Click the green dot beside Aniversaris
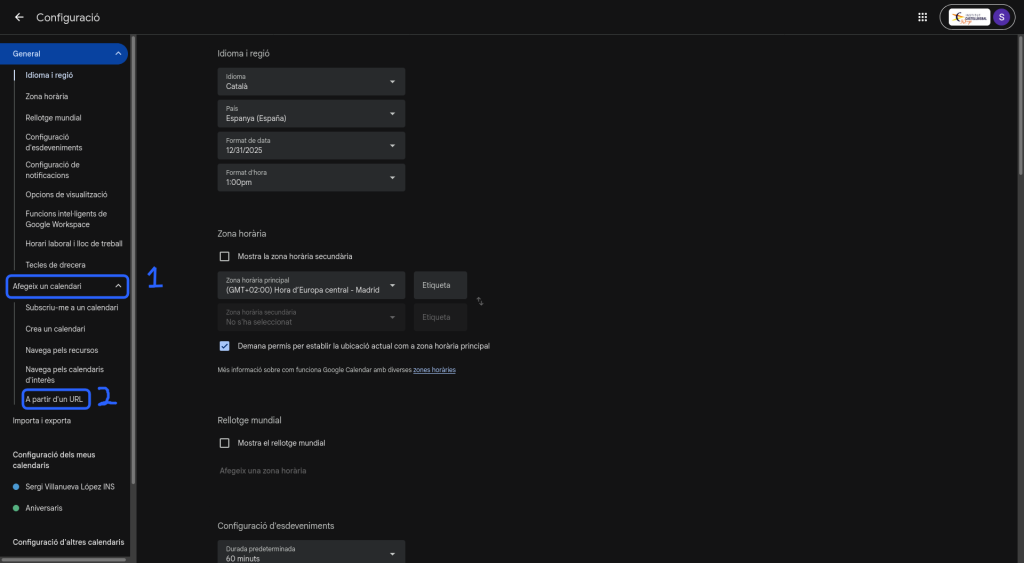Image resolution: width=1024 pixels, height=563 pixels. coord(16,508)
